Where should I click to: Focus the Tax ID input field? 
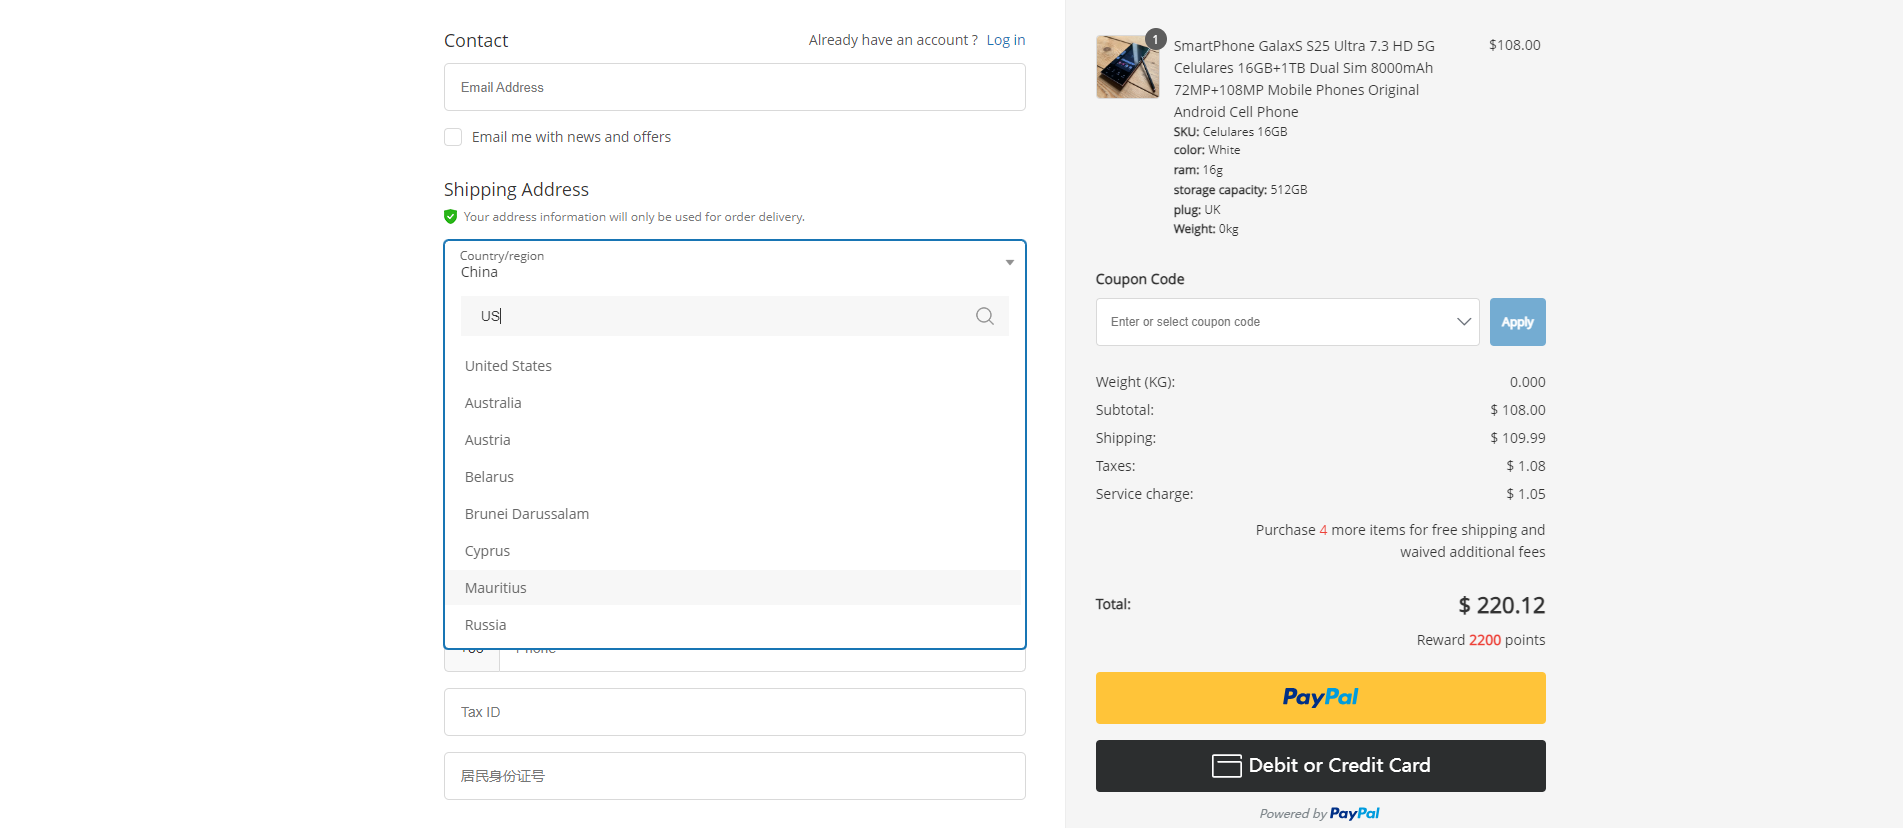point(735,712)
